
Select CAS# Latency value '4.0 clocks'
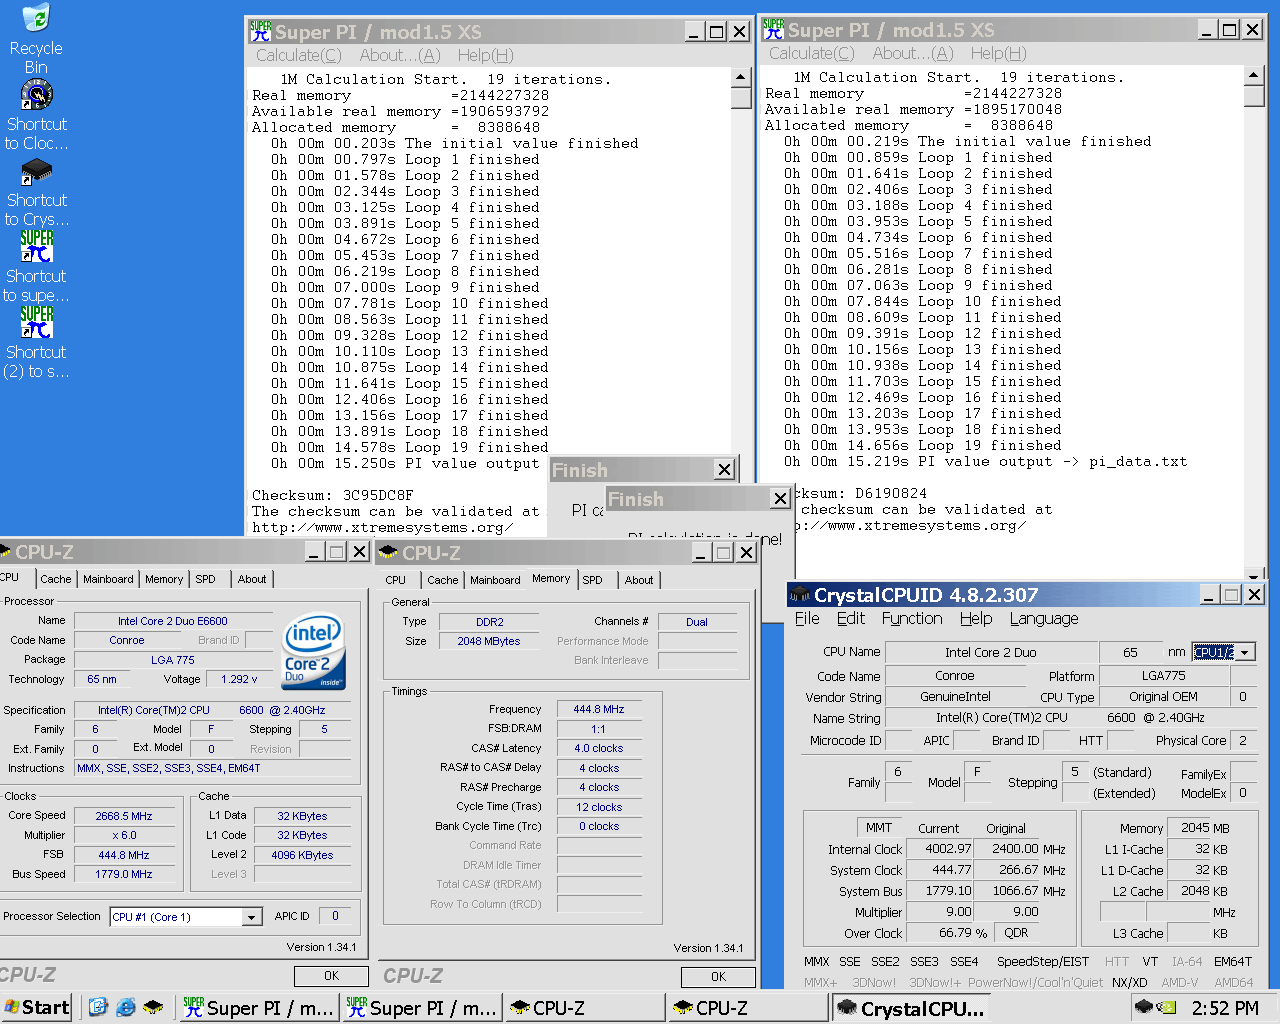(x=599, y=748)
